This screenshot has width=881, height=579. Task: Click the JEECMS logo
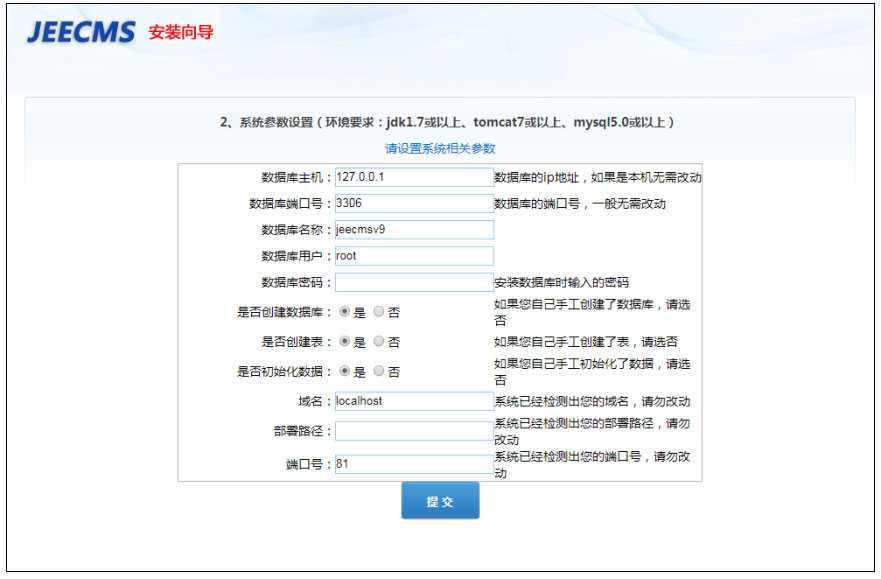(81, 32)
